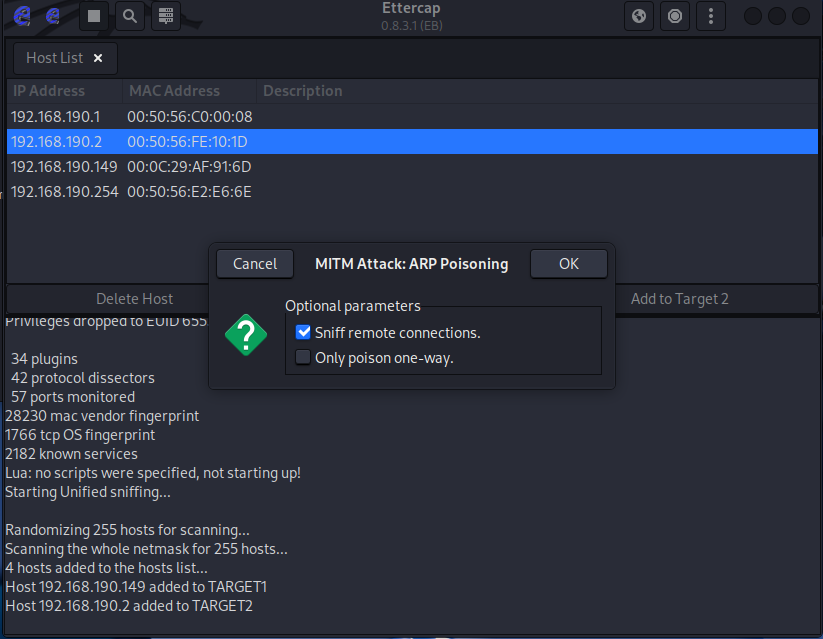The image size is (823, 639).
Task: Click the second Ettercap logo icon
Action: click(x=52, y=16)
